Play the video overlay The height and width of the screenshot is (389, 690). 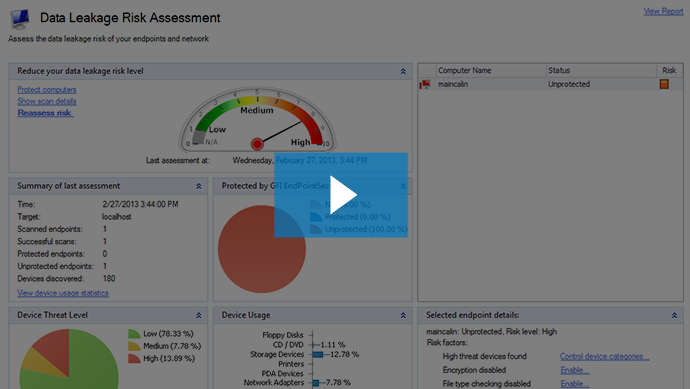click(341, 195)
